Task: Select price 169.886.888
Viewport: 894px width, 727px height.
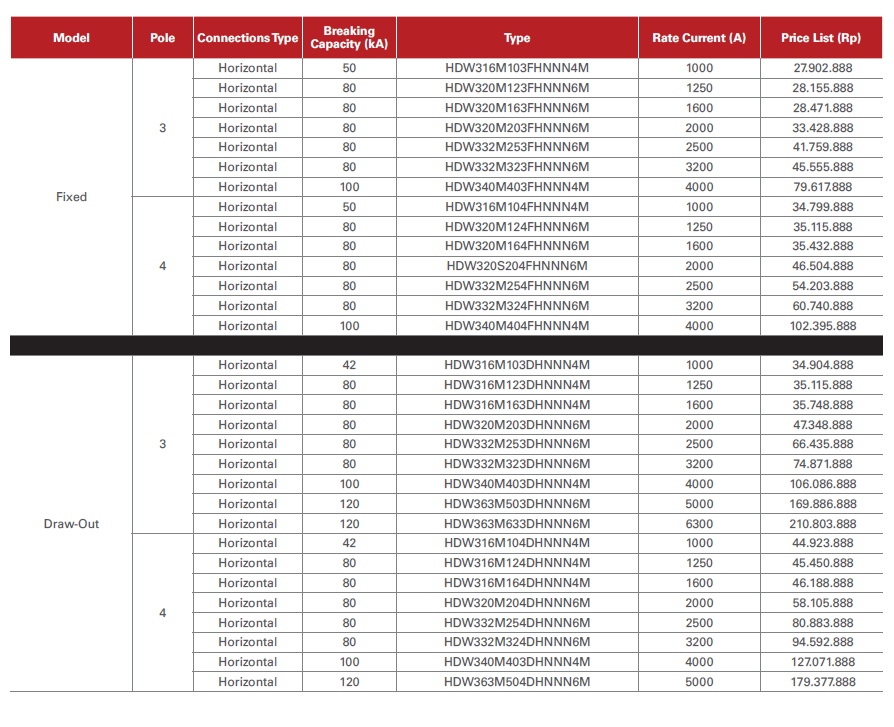Action: tap(823, 503)
